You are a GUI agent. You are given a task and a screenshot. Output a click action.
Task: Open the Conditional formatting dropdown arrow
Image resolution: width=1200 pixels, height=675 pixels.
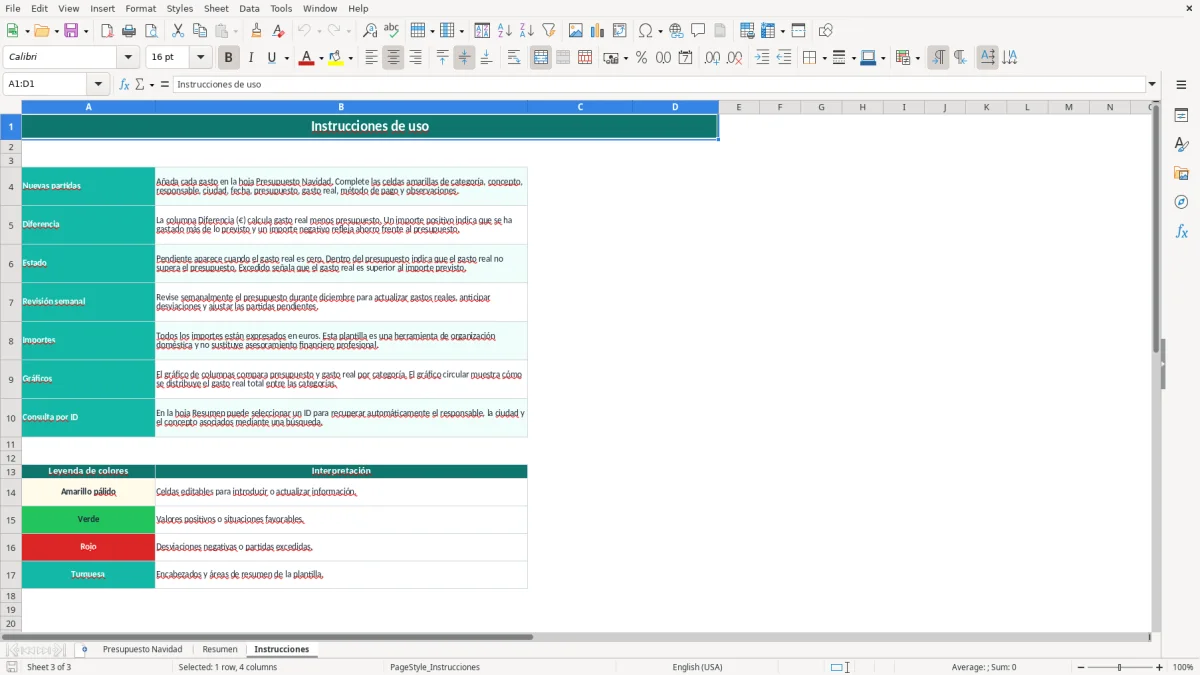(917, 58)
